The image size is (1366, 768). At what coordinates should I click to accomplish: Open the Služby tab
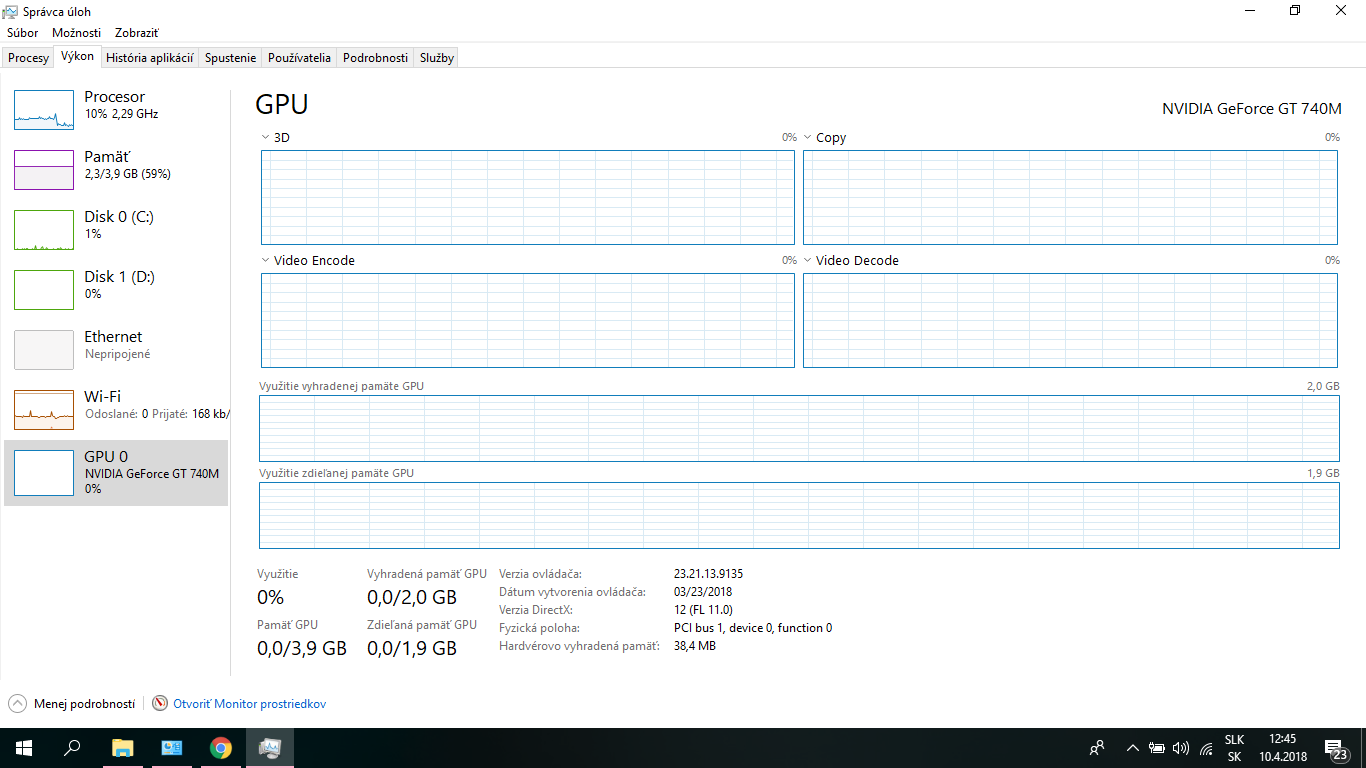click(x=437, y=58)
